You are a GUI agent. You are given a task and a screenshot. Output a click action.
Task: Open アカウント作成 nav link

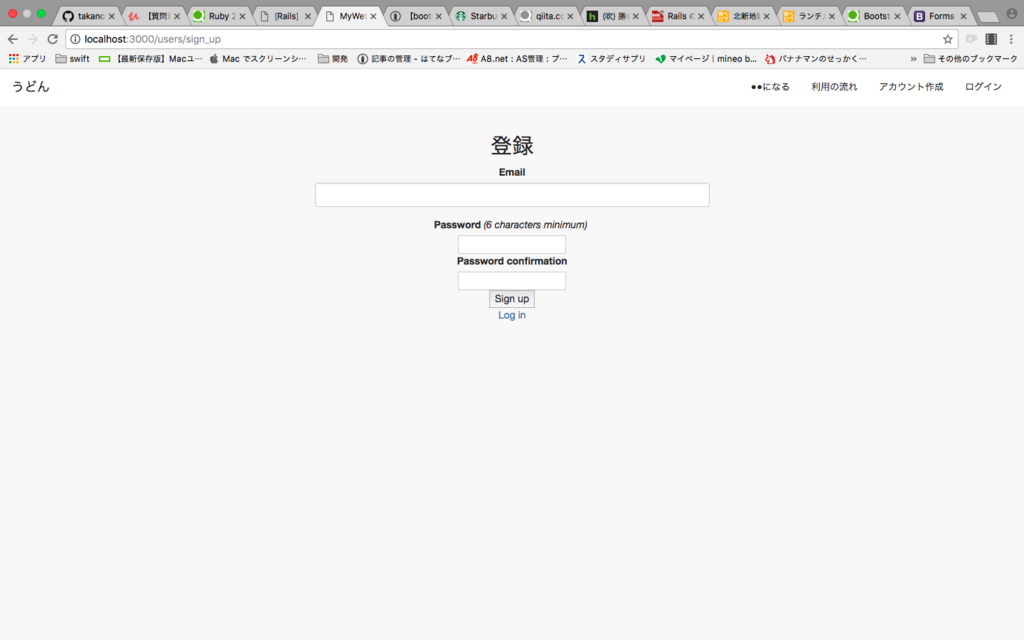911,87
